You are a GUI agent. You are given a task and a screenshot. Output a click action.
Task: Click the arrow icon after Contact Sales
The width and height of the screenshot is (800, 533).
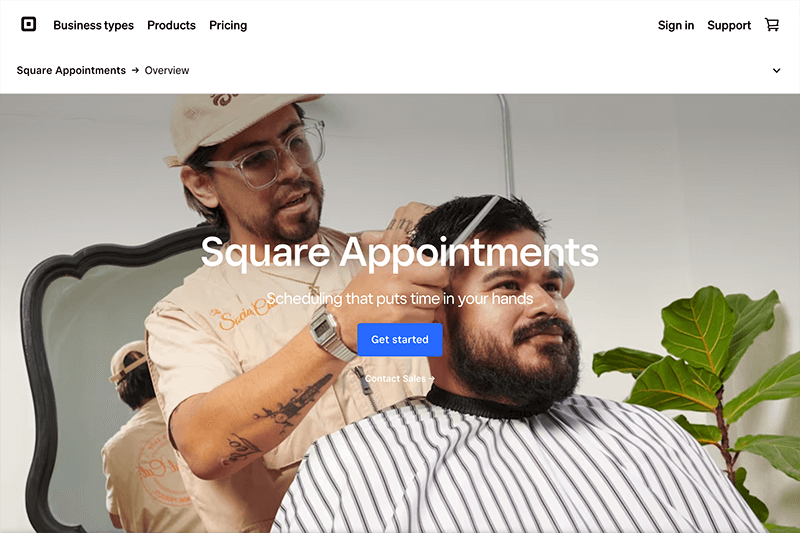pyautogui.click(x=432, y=379)
